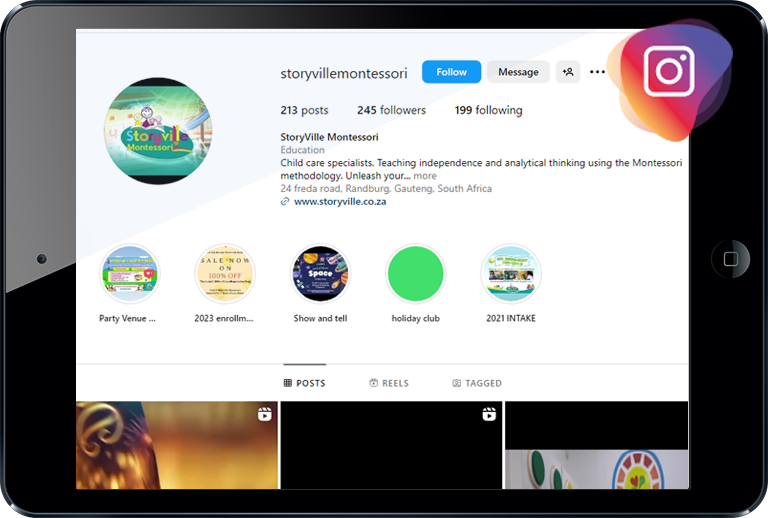Switch to the Reels tab

(x=389, y=383)
